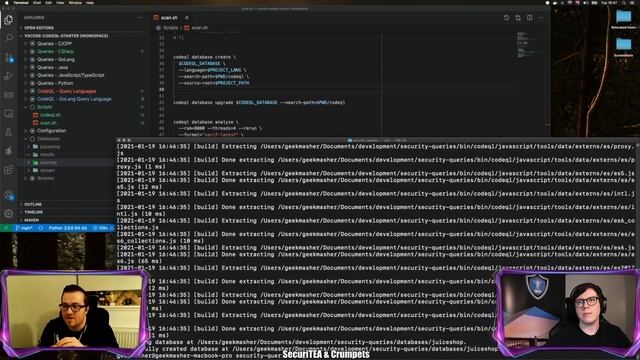Expand Queries - GoLang folder
This screenshot has width=640, height=360.
[x=84, y=60]
